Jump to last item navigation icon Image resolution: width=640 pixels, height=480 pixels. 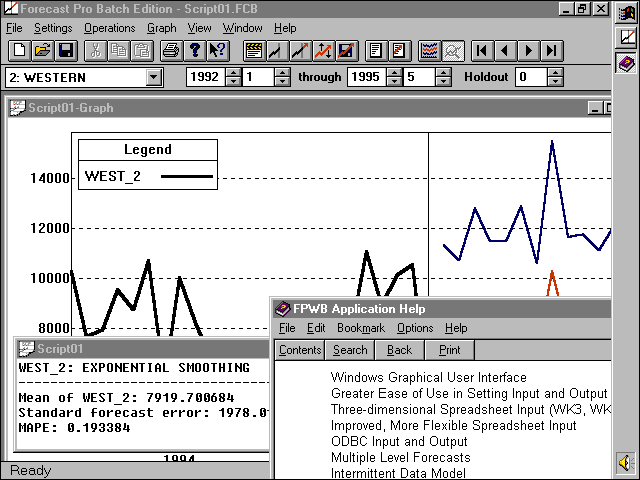click(x=552, y=51)
